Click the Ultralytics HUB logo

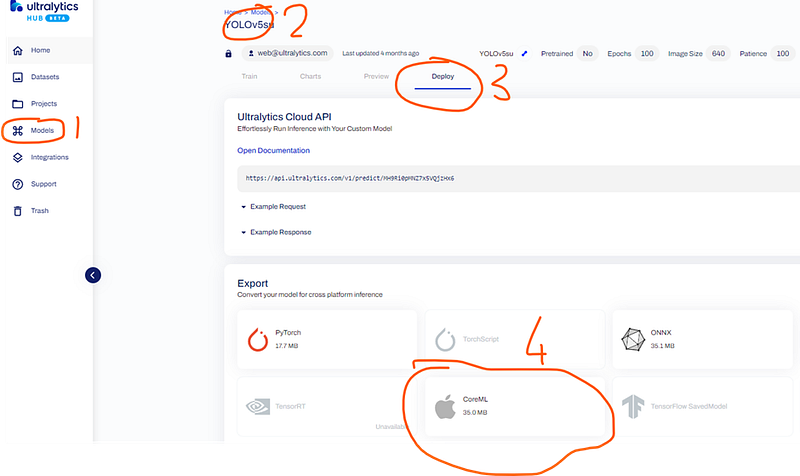[44, 11]
